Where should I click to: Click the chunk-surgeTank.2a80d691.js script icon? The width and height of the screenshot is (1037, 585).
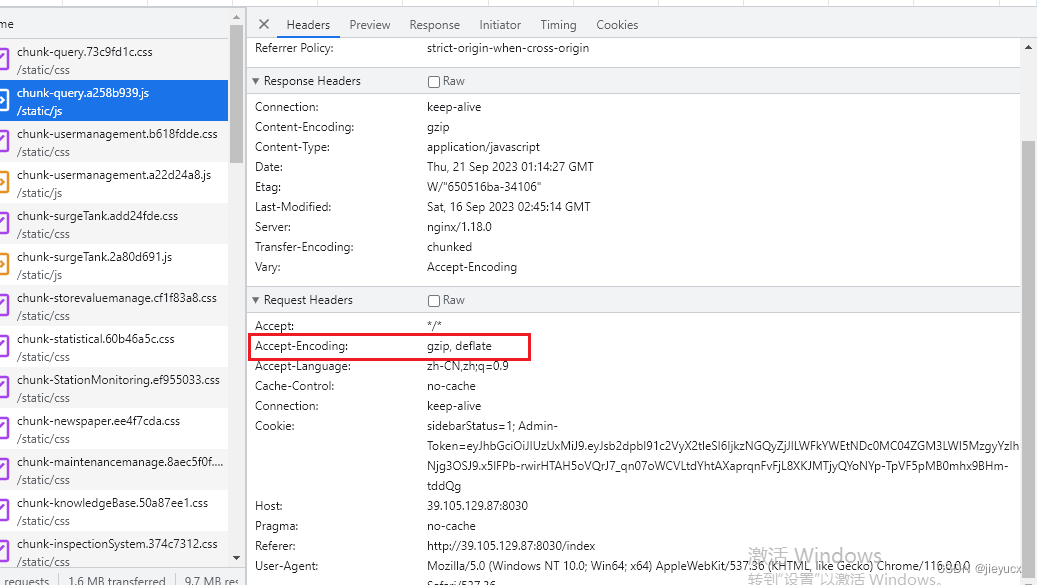pos(4,265)
